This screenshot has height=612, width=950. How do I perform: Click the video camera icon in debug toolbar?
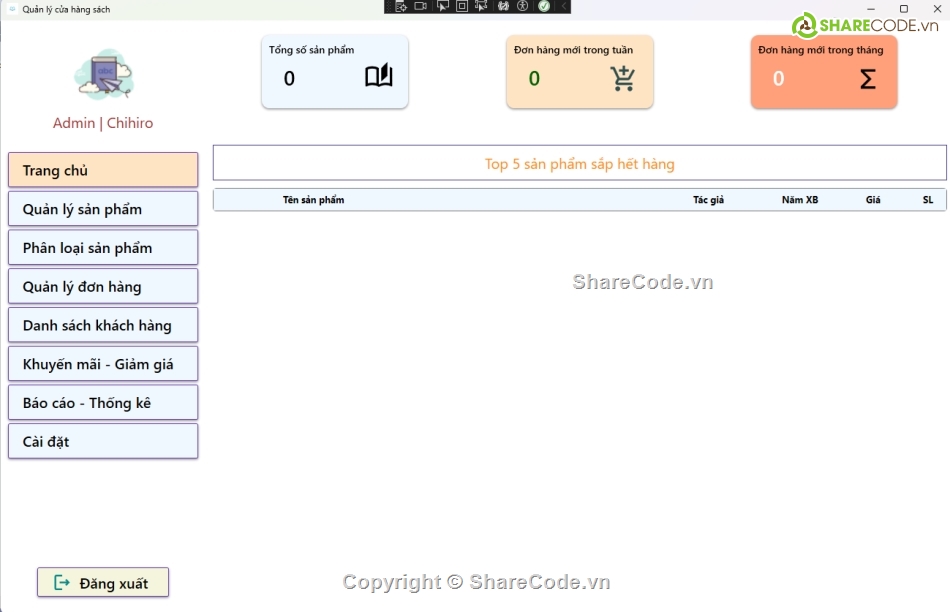pos(421,6)
